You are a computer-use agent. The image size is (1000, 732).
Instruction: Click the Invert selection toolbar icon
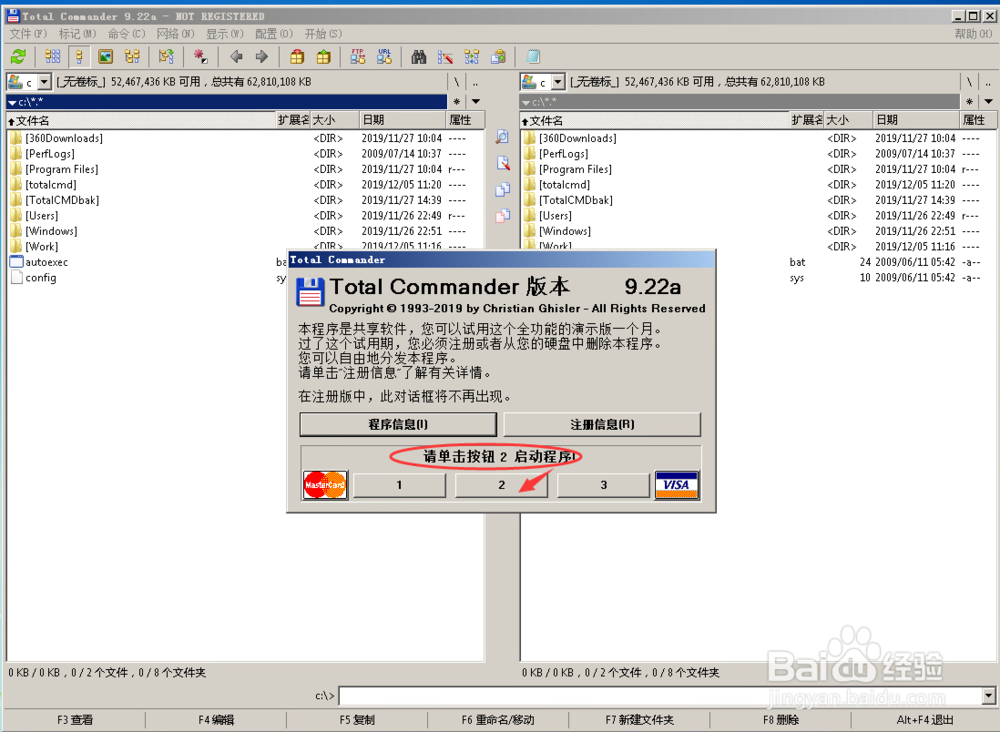(166, 57)
